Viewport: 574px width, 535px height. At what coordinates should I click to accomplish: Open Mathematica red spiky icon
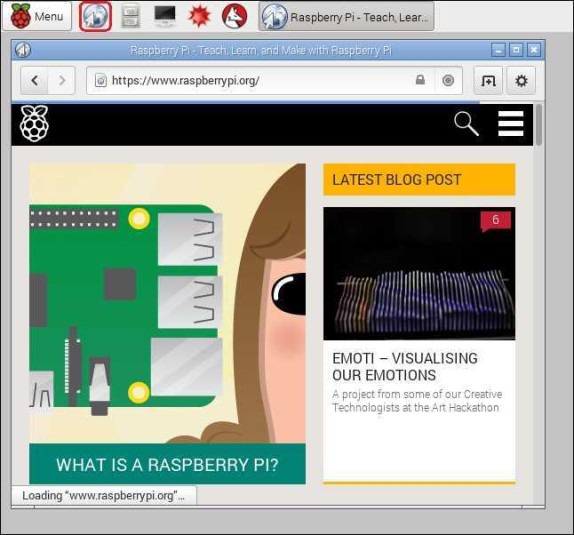tap(199, 16)
